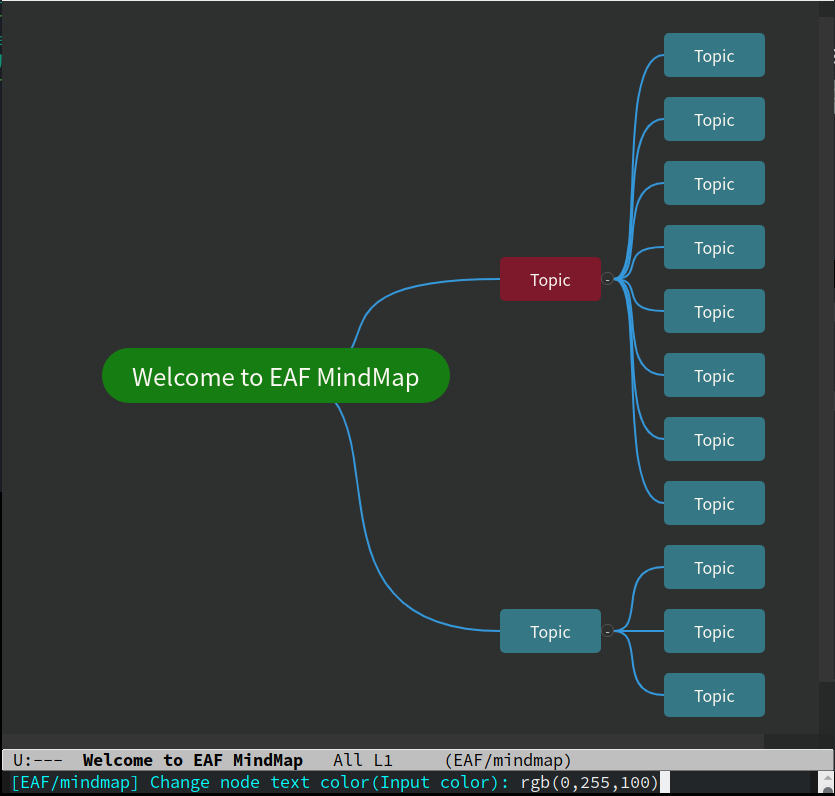Select the teal parent Topic node with three children

click(x=550, y=631)
